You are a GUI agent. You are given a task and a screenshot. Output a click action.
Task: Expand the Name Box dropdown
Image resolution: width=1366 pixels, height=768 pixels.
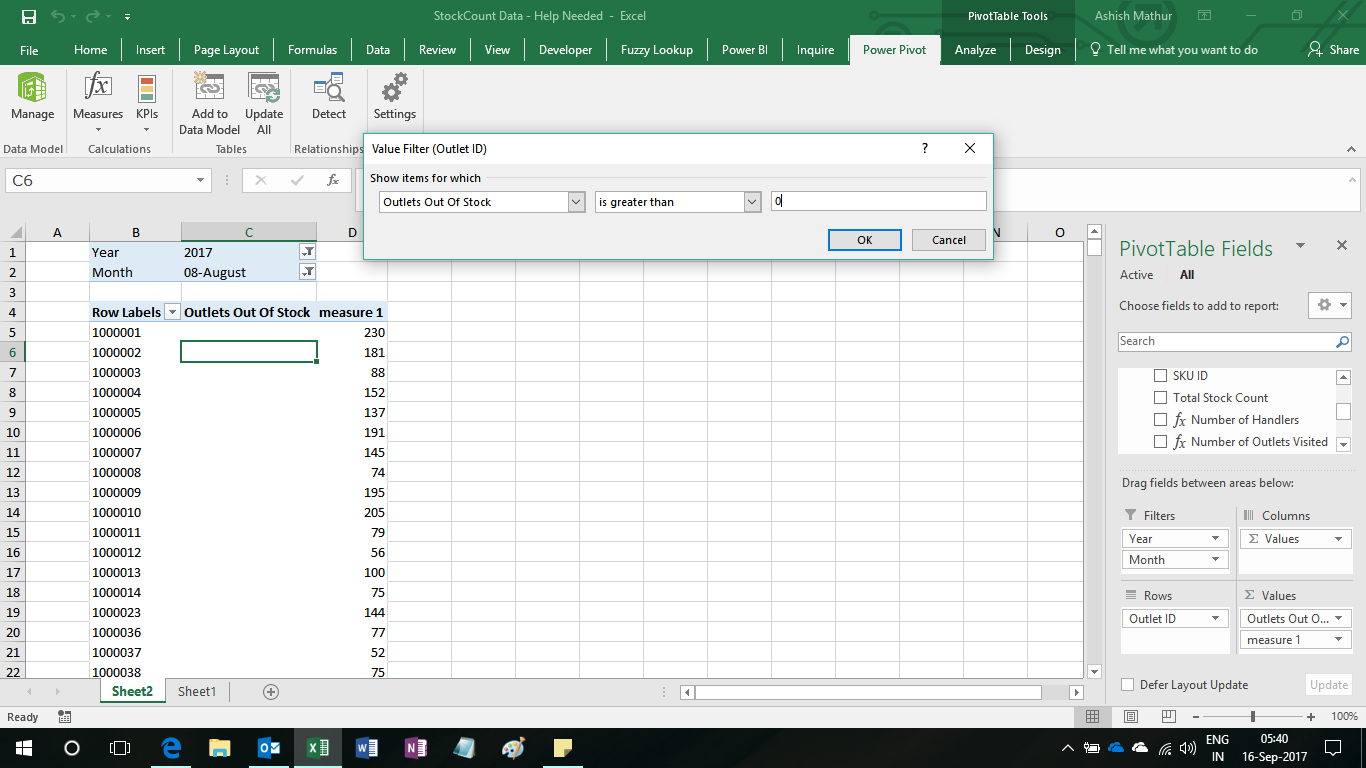pyautogui.click(x=201, y=181)
